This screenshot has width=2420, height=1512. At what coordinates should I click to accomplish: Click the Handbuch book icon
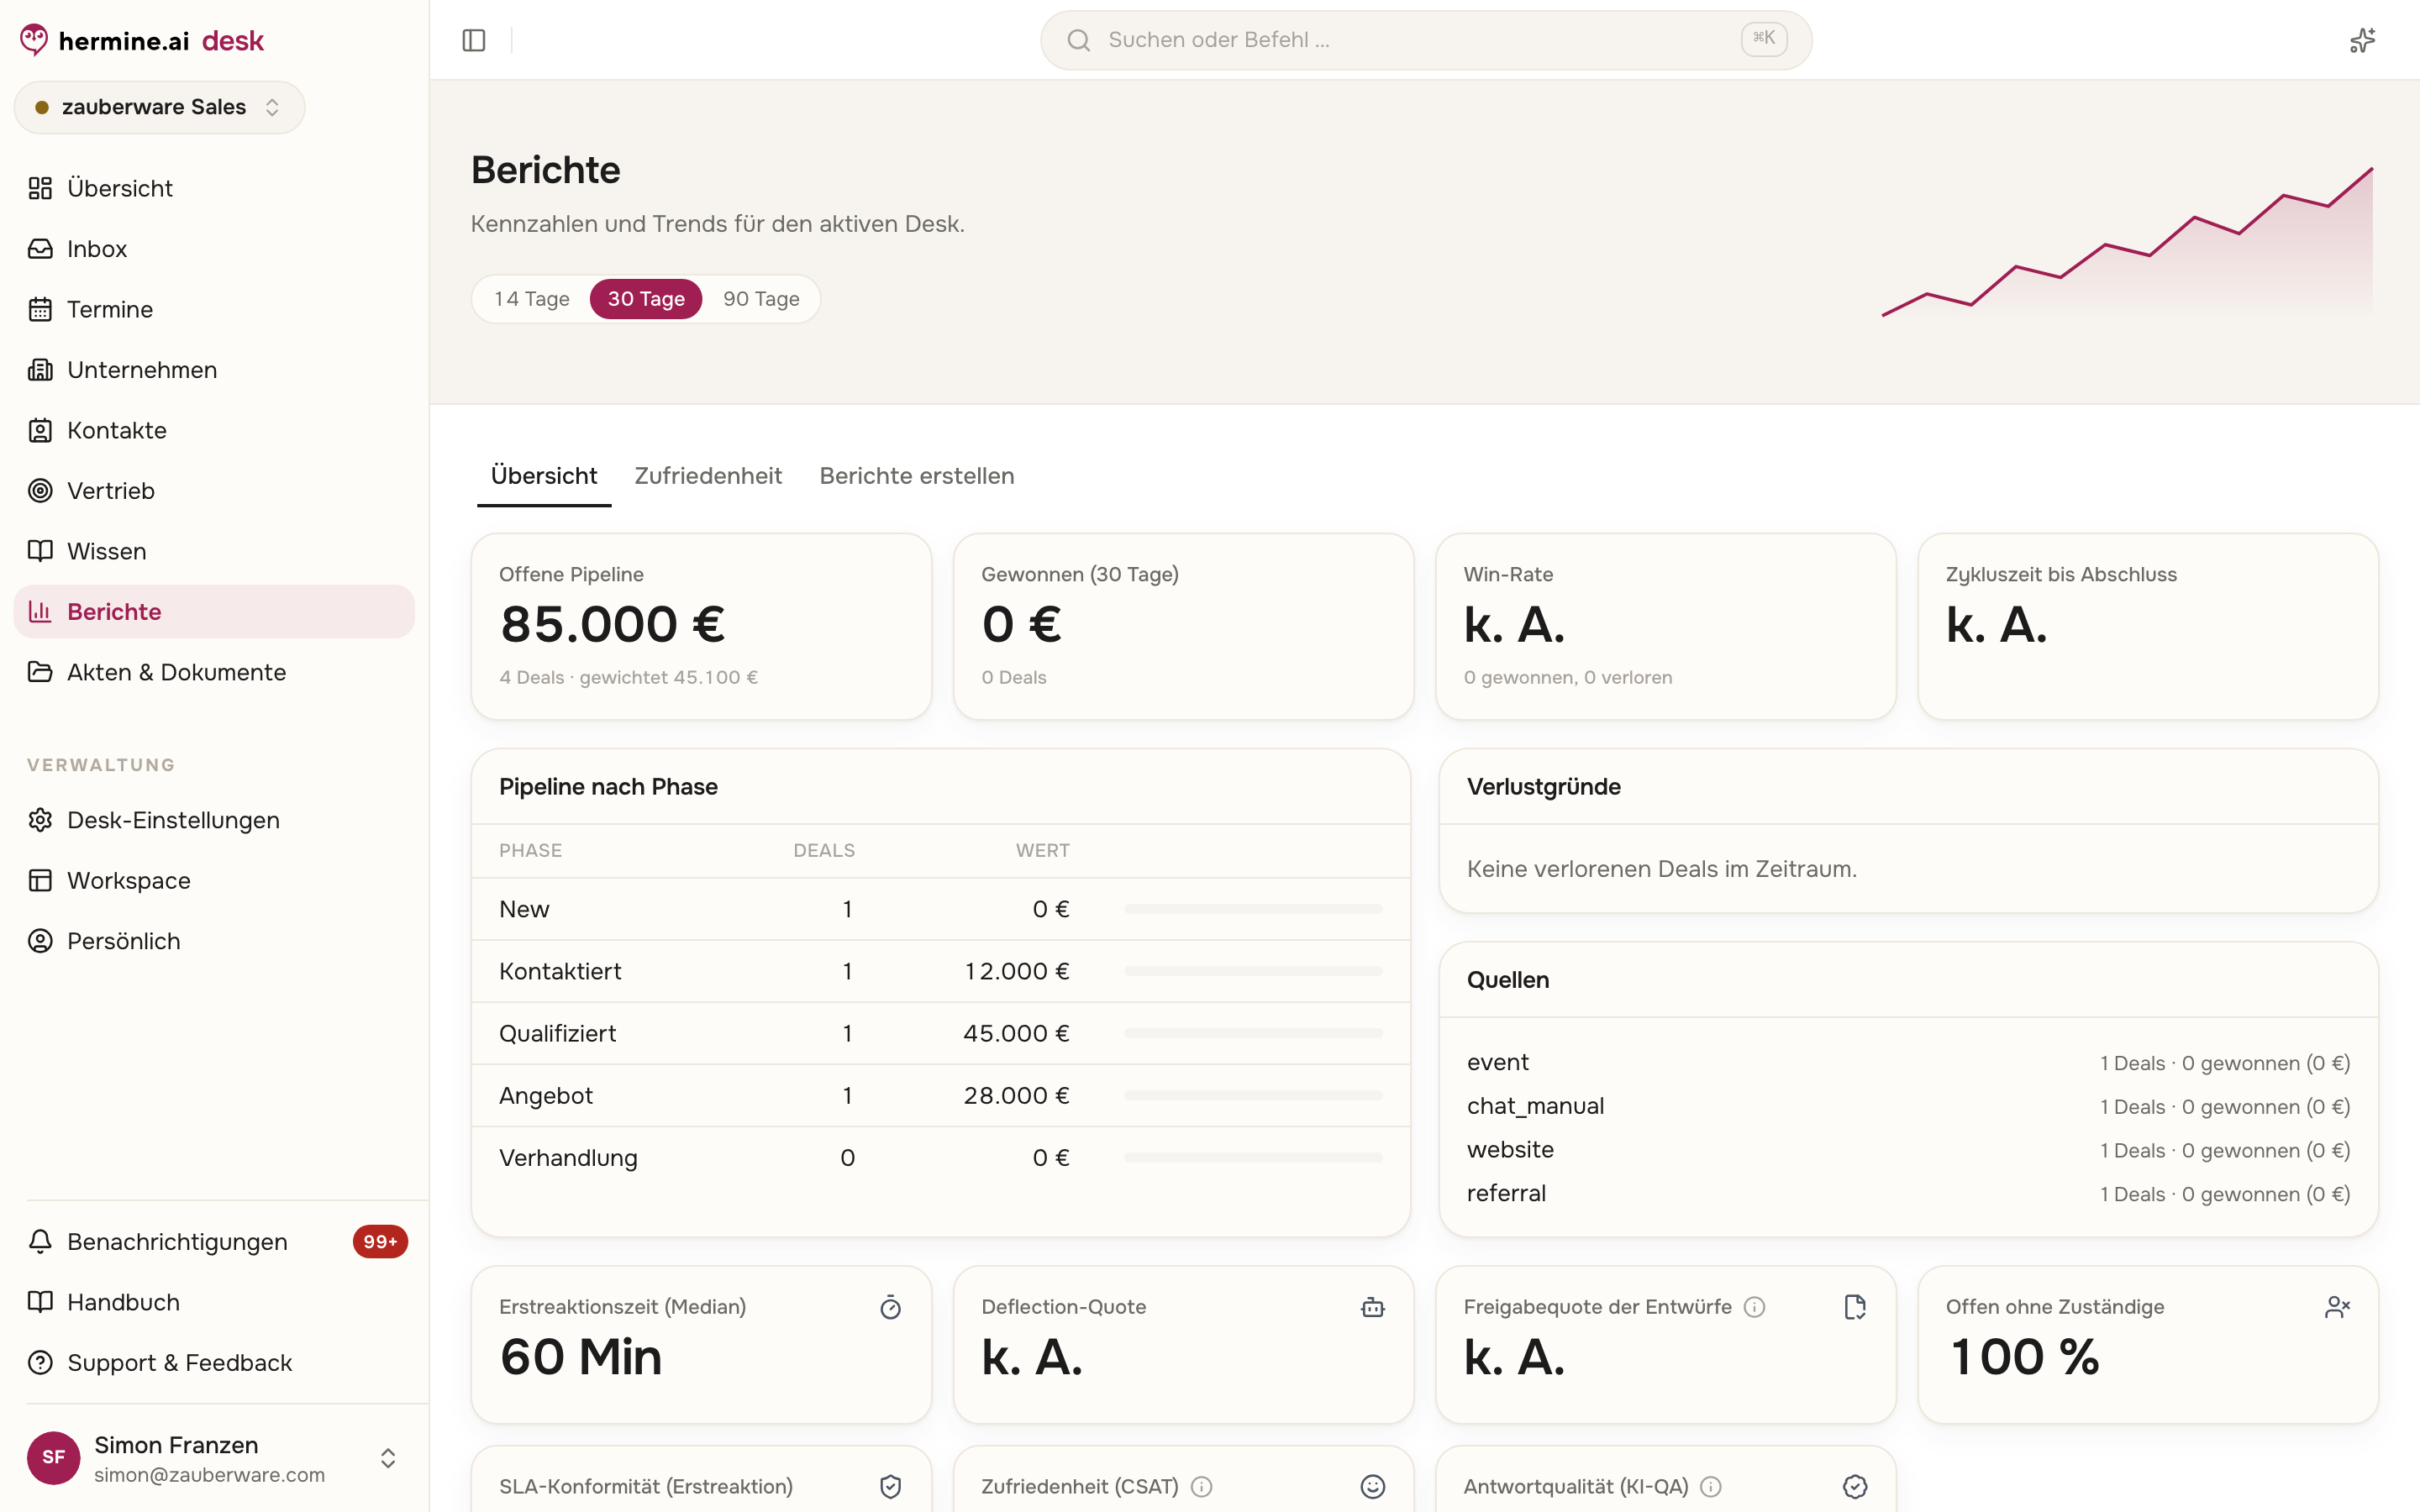click(x=40, y=1302)
